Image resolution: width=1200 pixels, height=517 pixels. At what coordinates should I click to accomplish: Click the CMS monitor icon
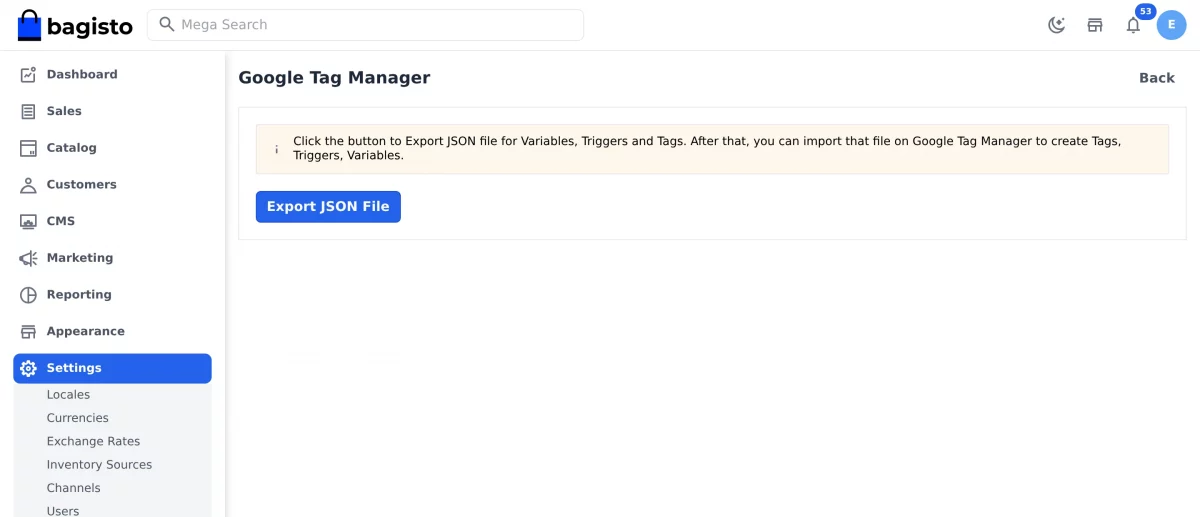click(28, 221)
